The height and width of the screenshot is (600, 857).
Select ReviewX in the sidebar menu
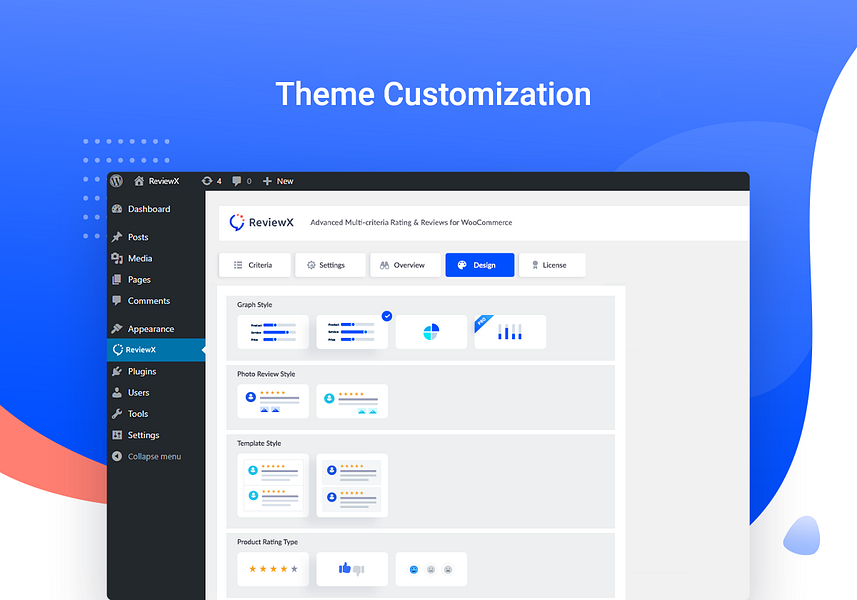(x=156, y=350)
